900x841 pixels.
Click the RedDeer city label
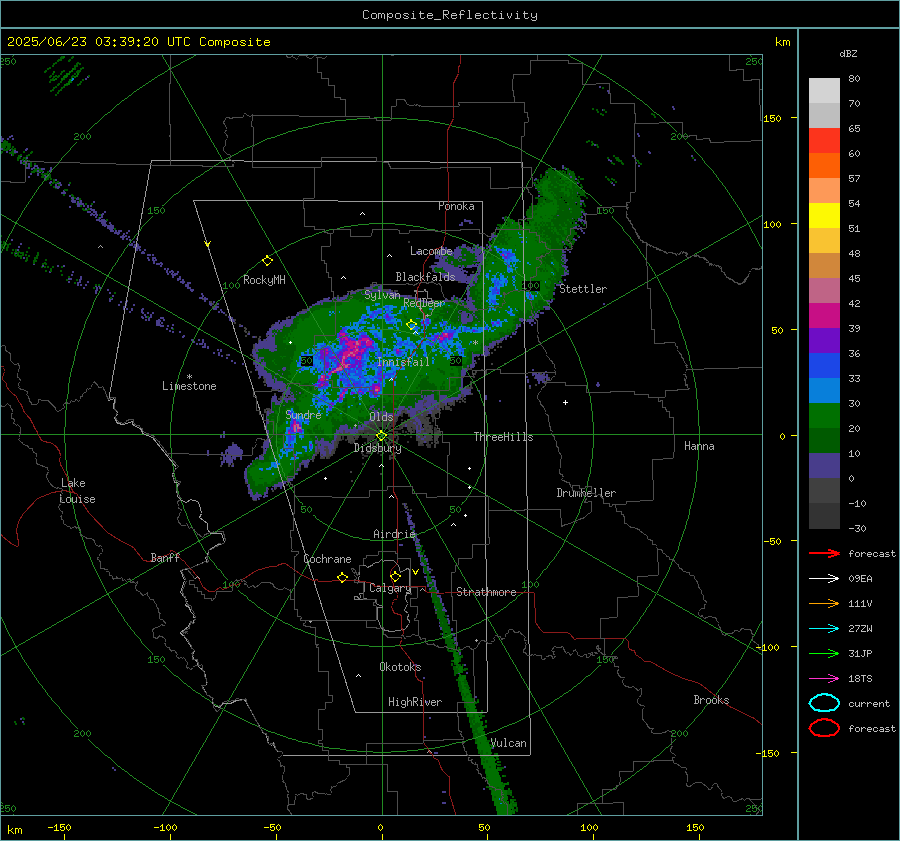pos(424,303)
